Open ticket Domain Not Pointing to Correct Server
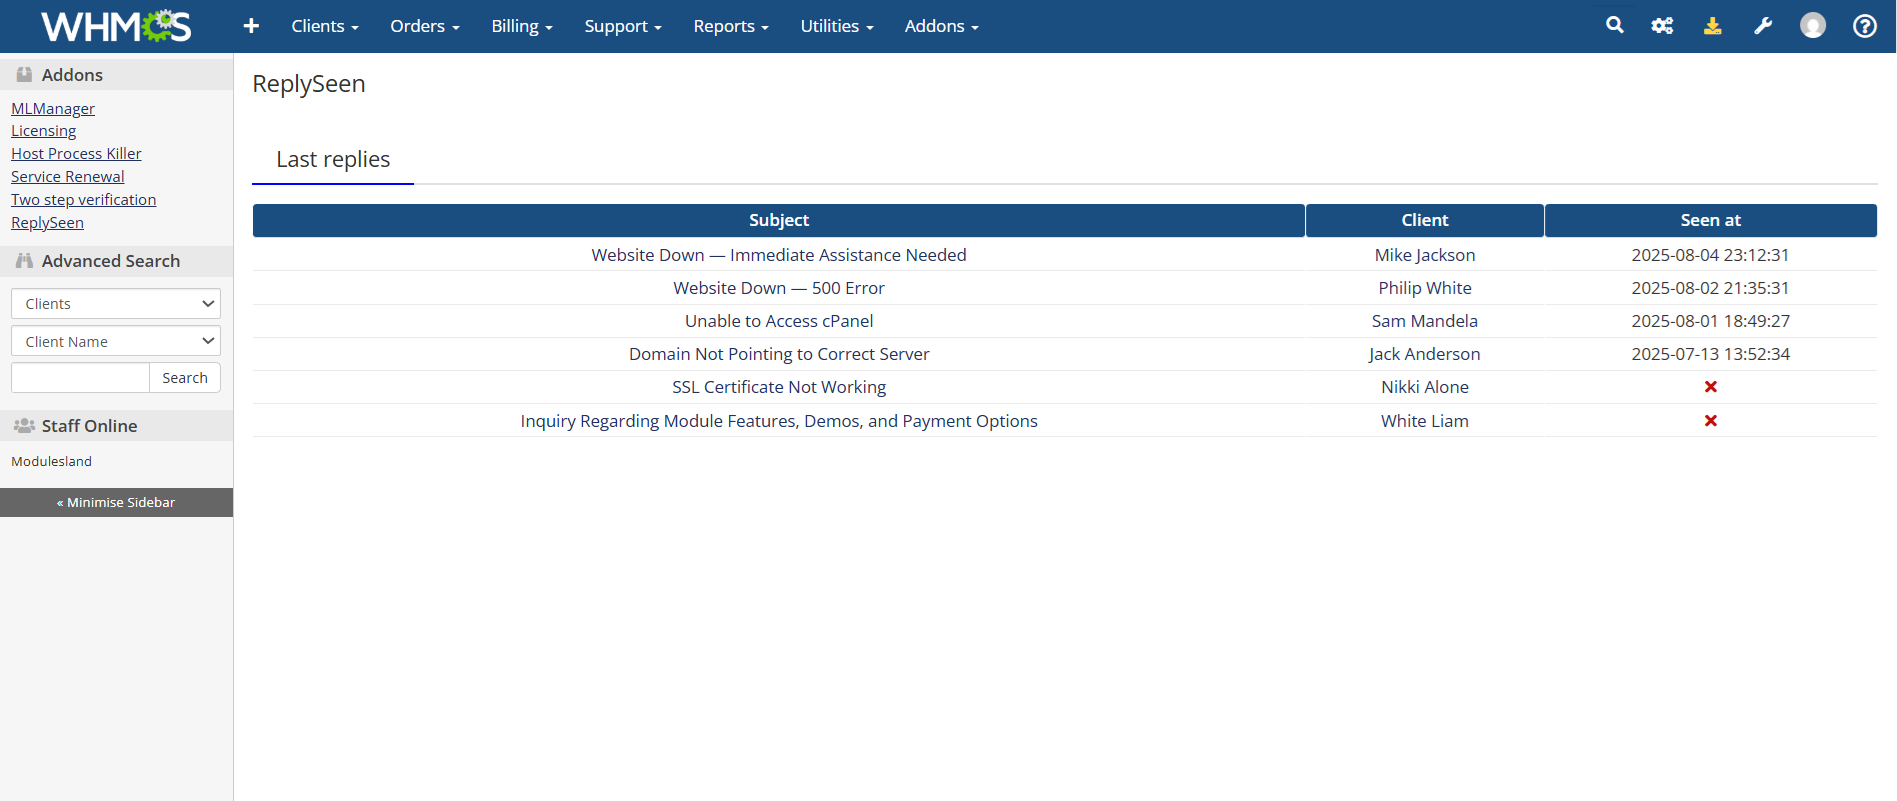 [x=779, y=354]
